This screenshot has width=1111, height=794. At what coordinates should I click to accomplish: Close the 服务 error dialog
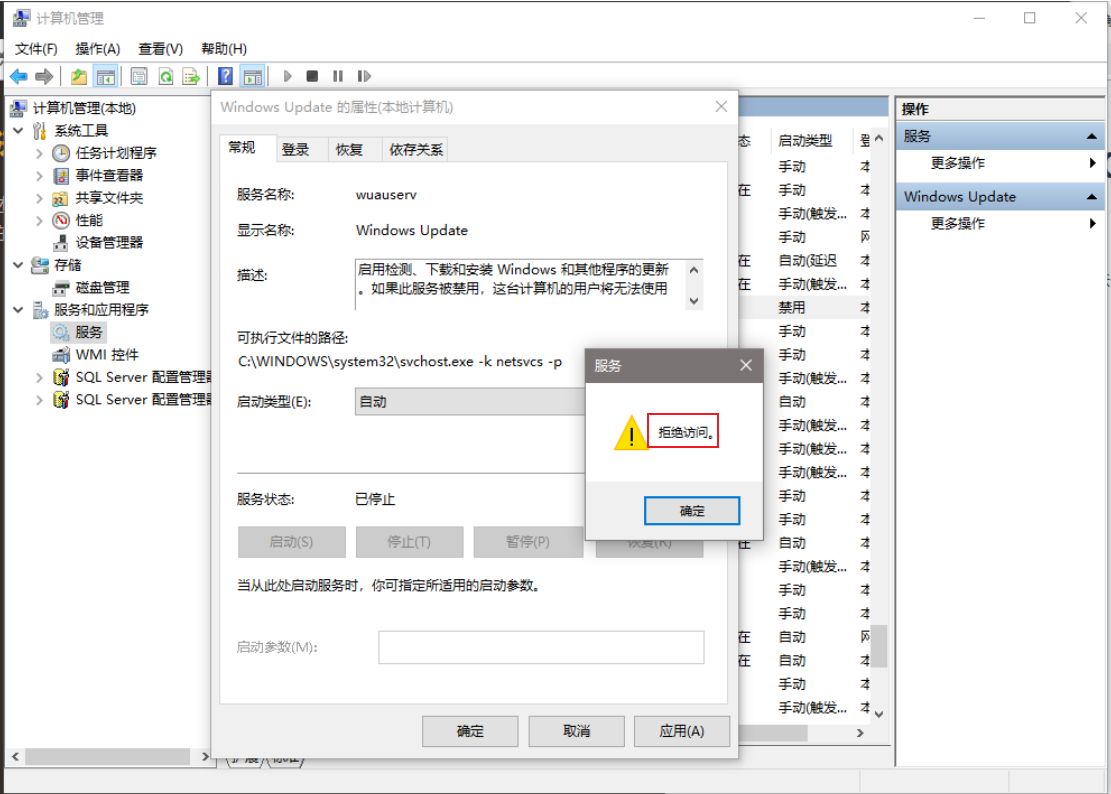coord(745,366)
